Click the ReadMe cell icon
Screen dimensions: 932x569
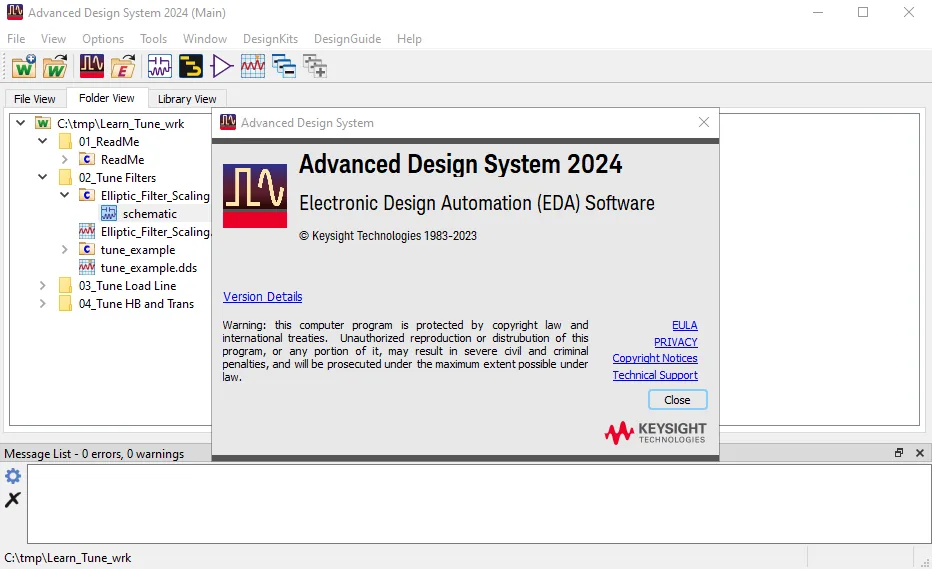87,159
